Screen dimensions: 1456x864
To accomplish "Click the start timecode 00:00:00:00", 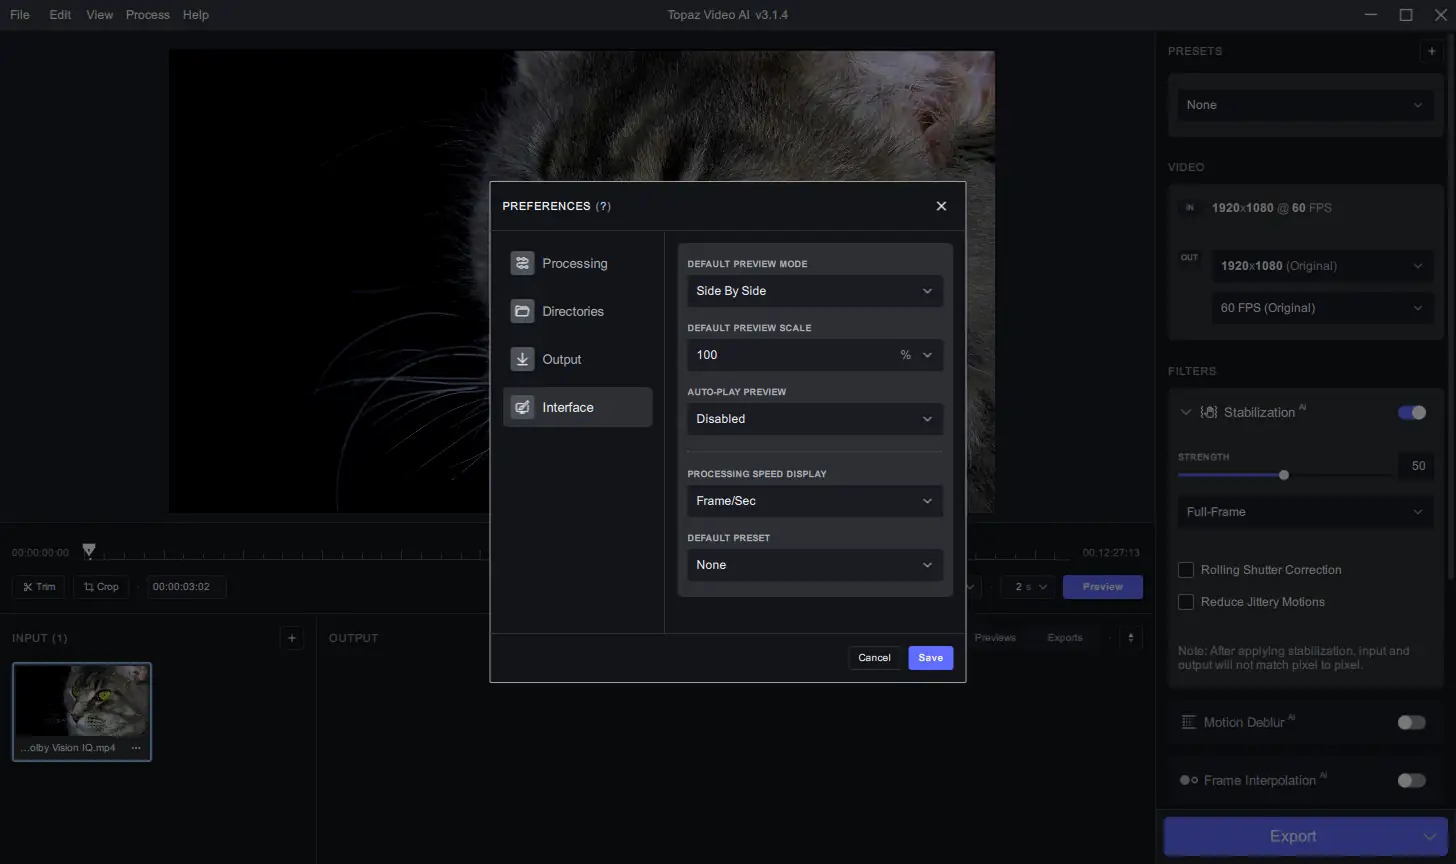I will [41, 553].
